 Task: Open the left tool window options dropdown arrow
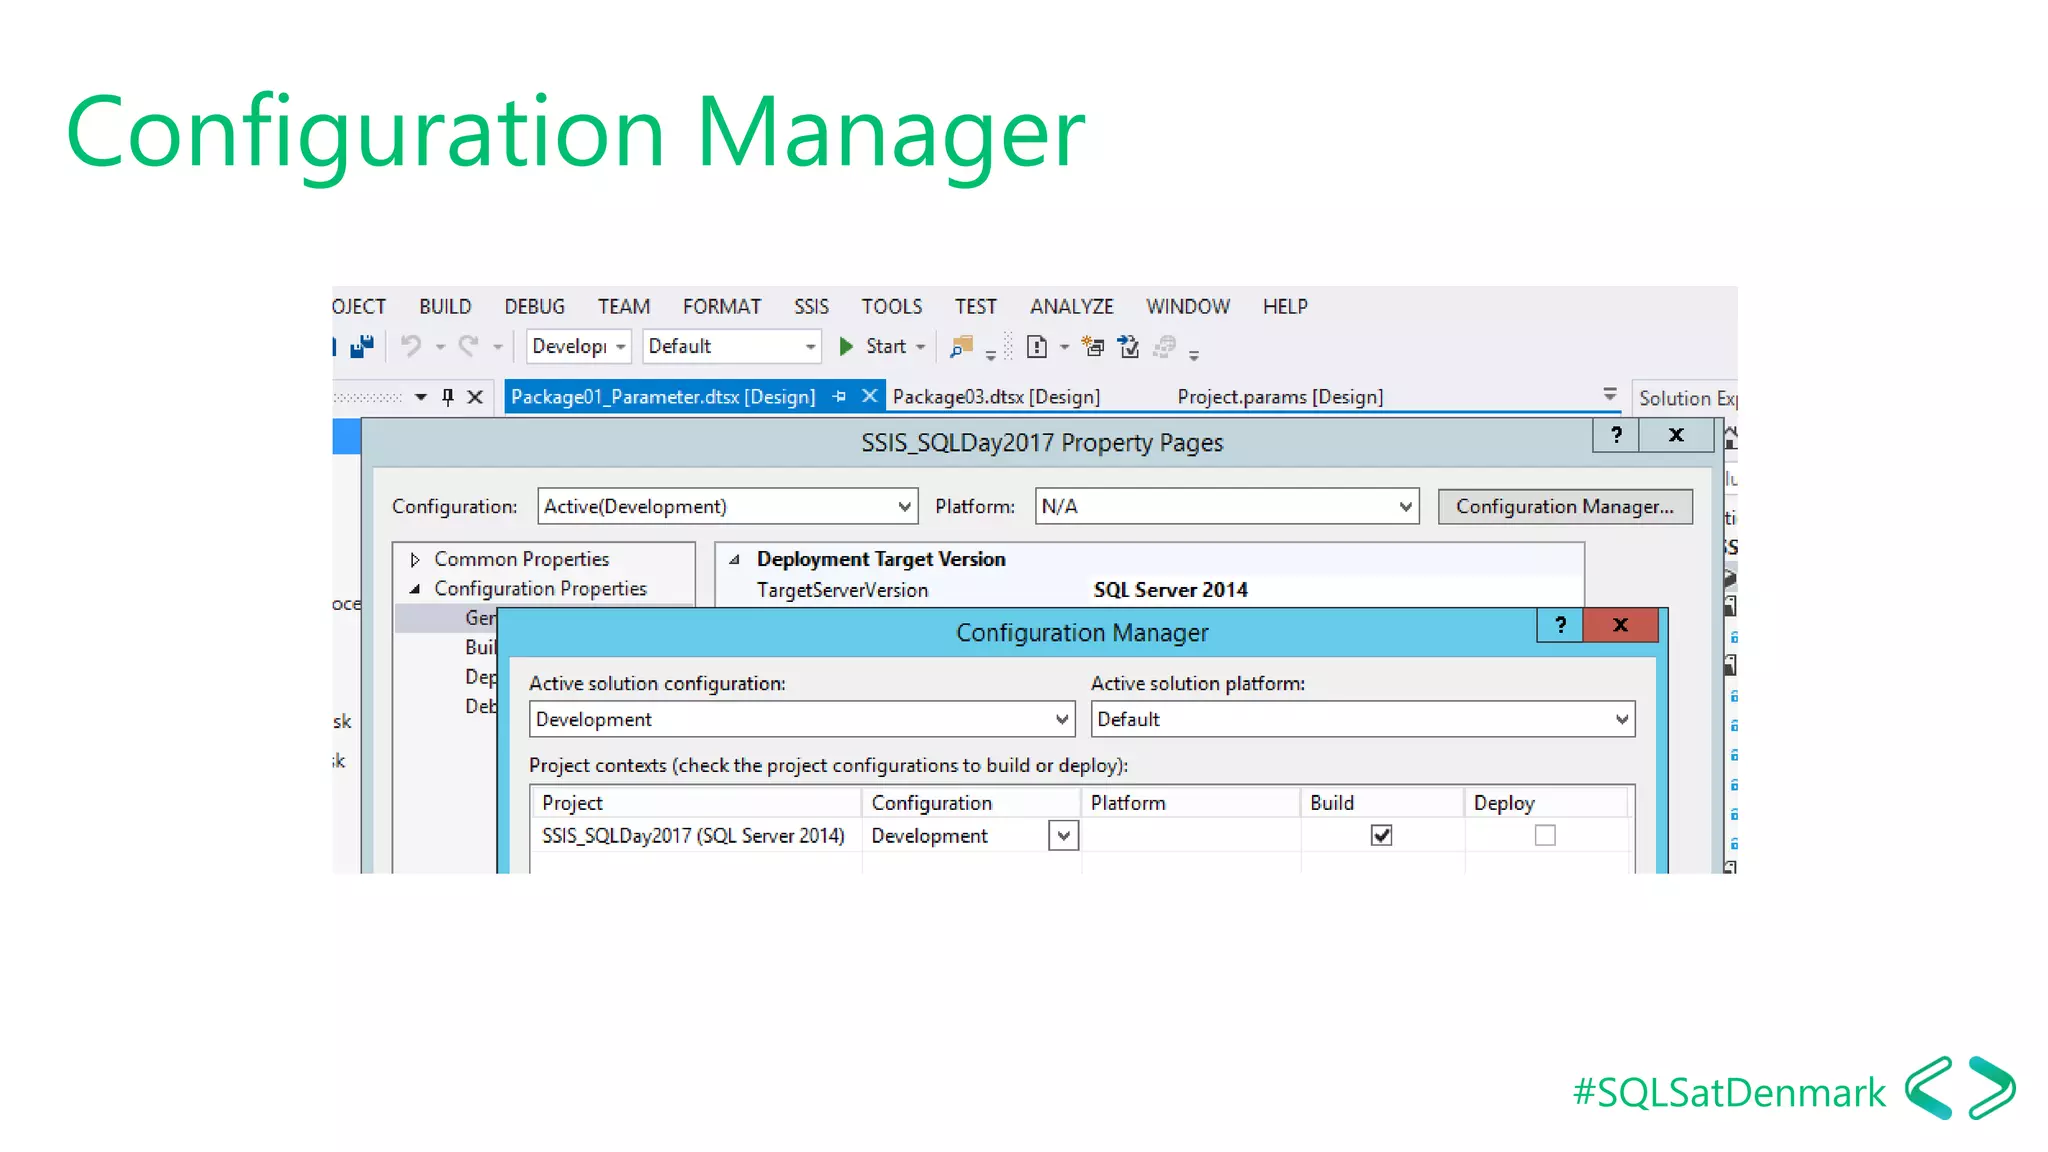(421, 397)
